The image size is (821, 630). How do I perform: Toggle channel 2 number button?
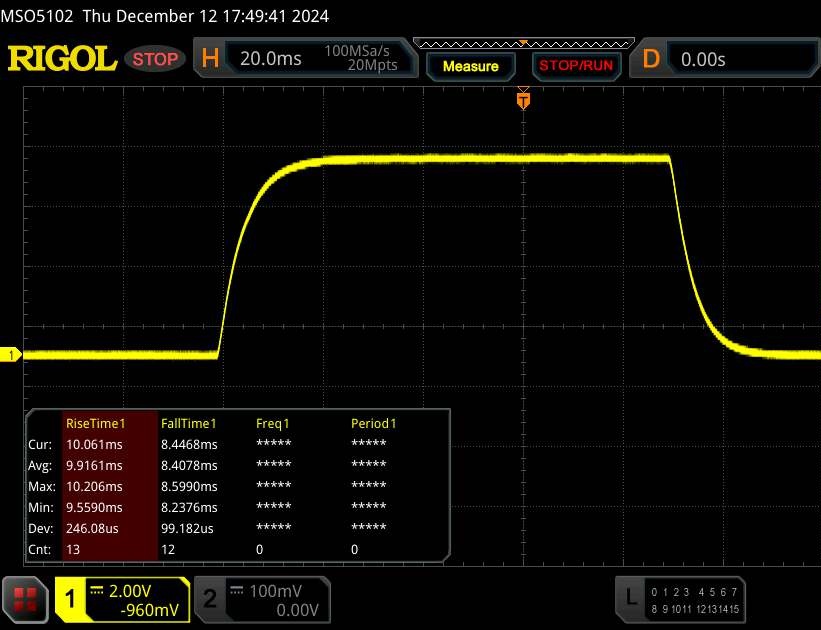(x=209, y=599)
